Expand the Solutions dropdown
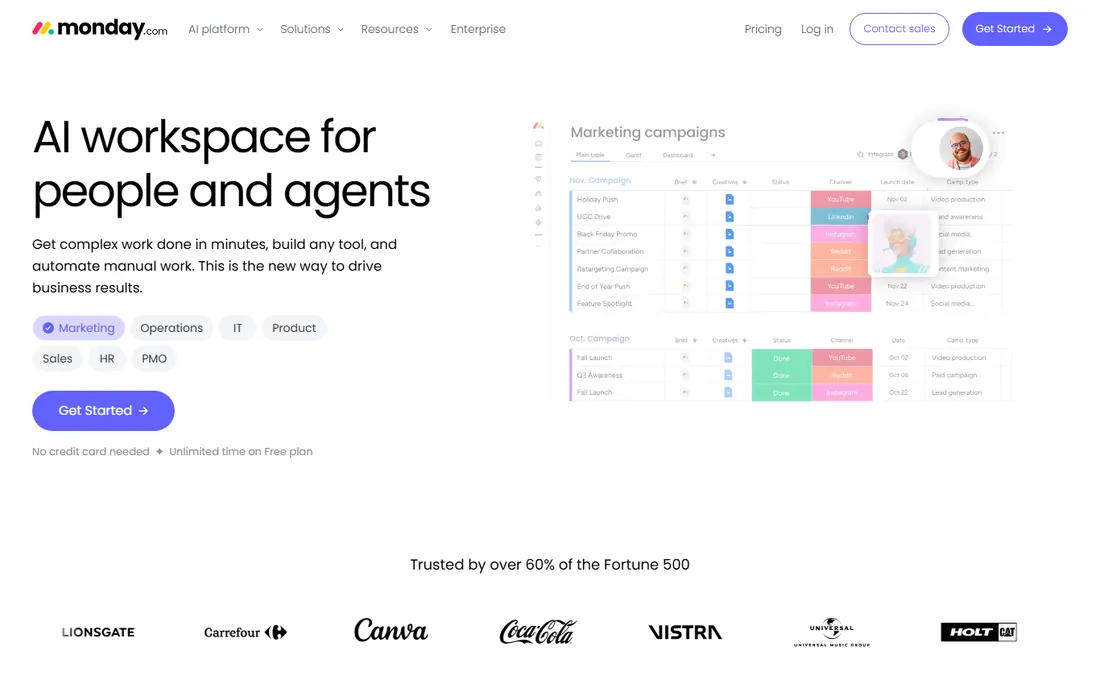This screenshot has width=1100, height=688. coord(312,29)
